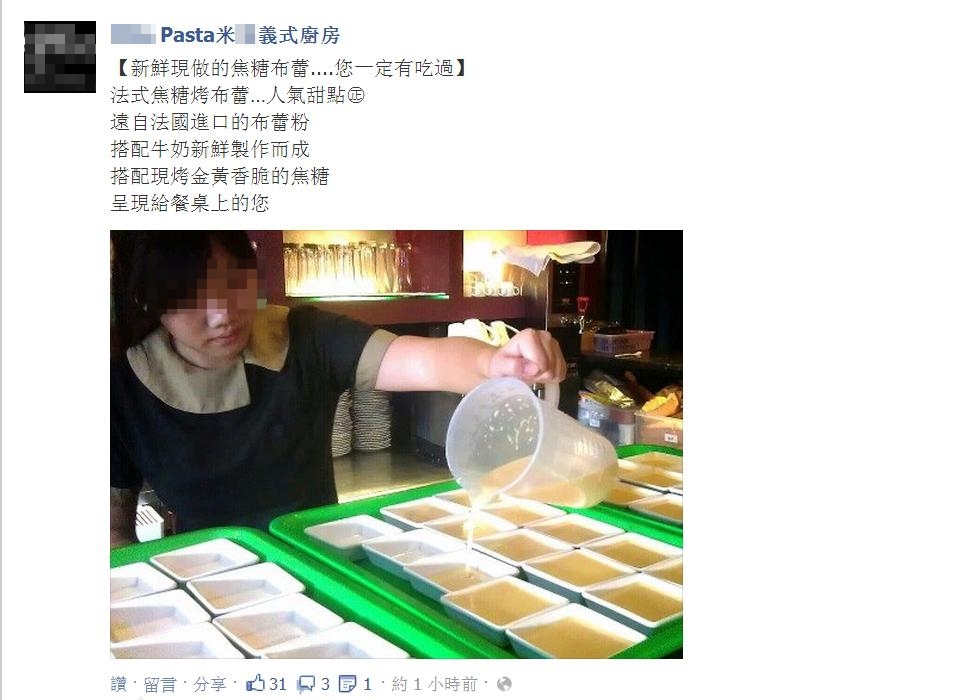
Task: Click the share count number 1
Action: pos(367,684)
